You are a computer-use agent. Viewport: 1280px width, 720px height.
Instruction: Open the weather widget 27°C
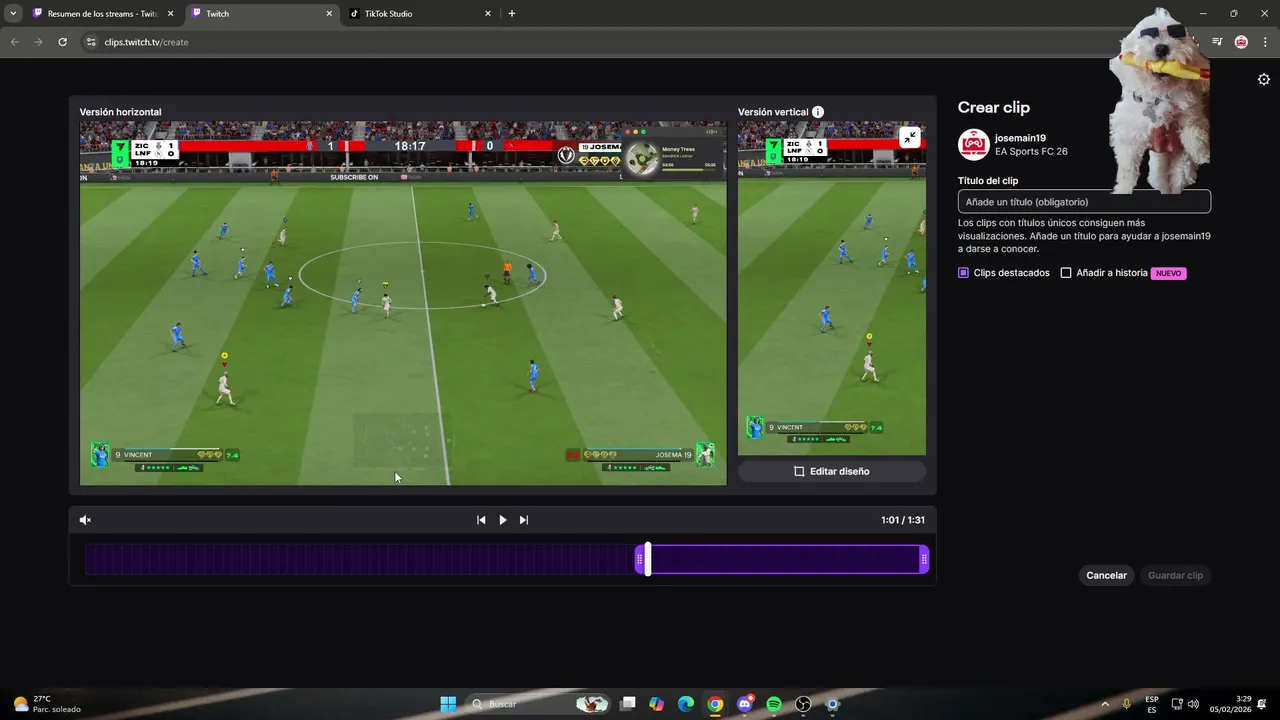46,704
